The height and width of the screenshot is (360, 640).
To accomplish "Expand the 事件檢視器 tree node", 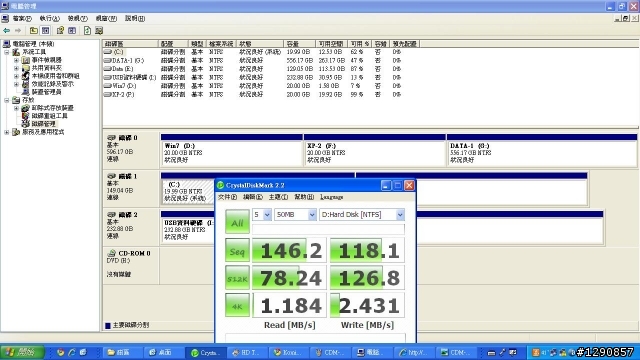I will (16, 60).
